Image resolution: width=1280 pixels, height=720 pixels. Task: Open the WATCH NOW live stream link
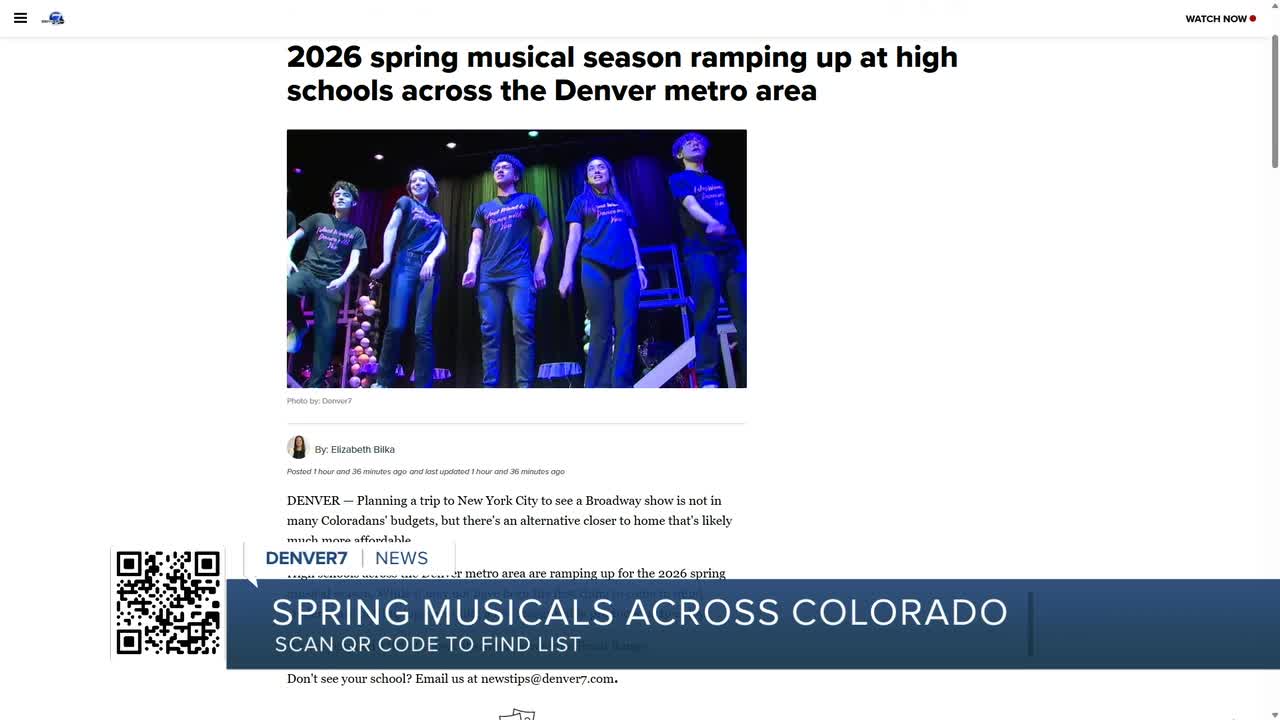click(1216, 19)
